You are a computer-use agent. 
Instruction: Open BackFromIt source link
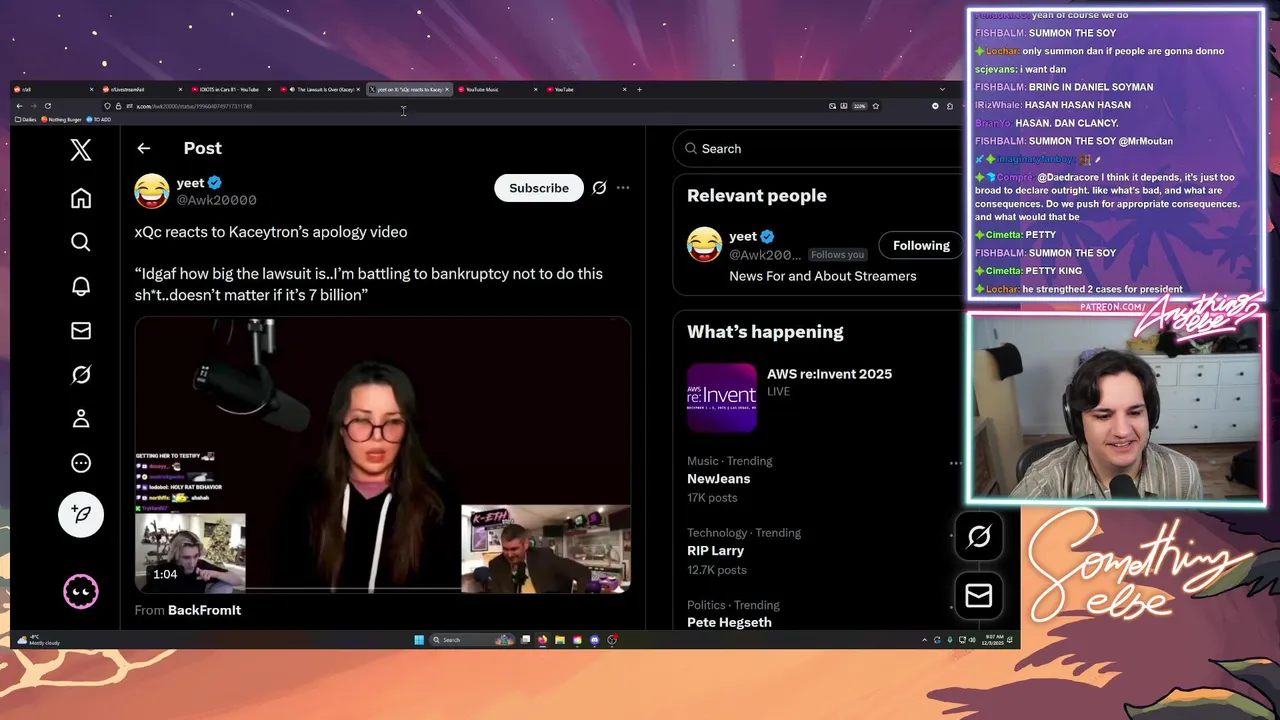tap(204, 610)
